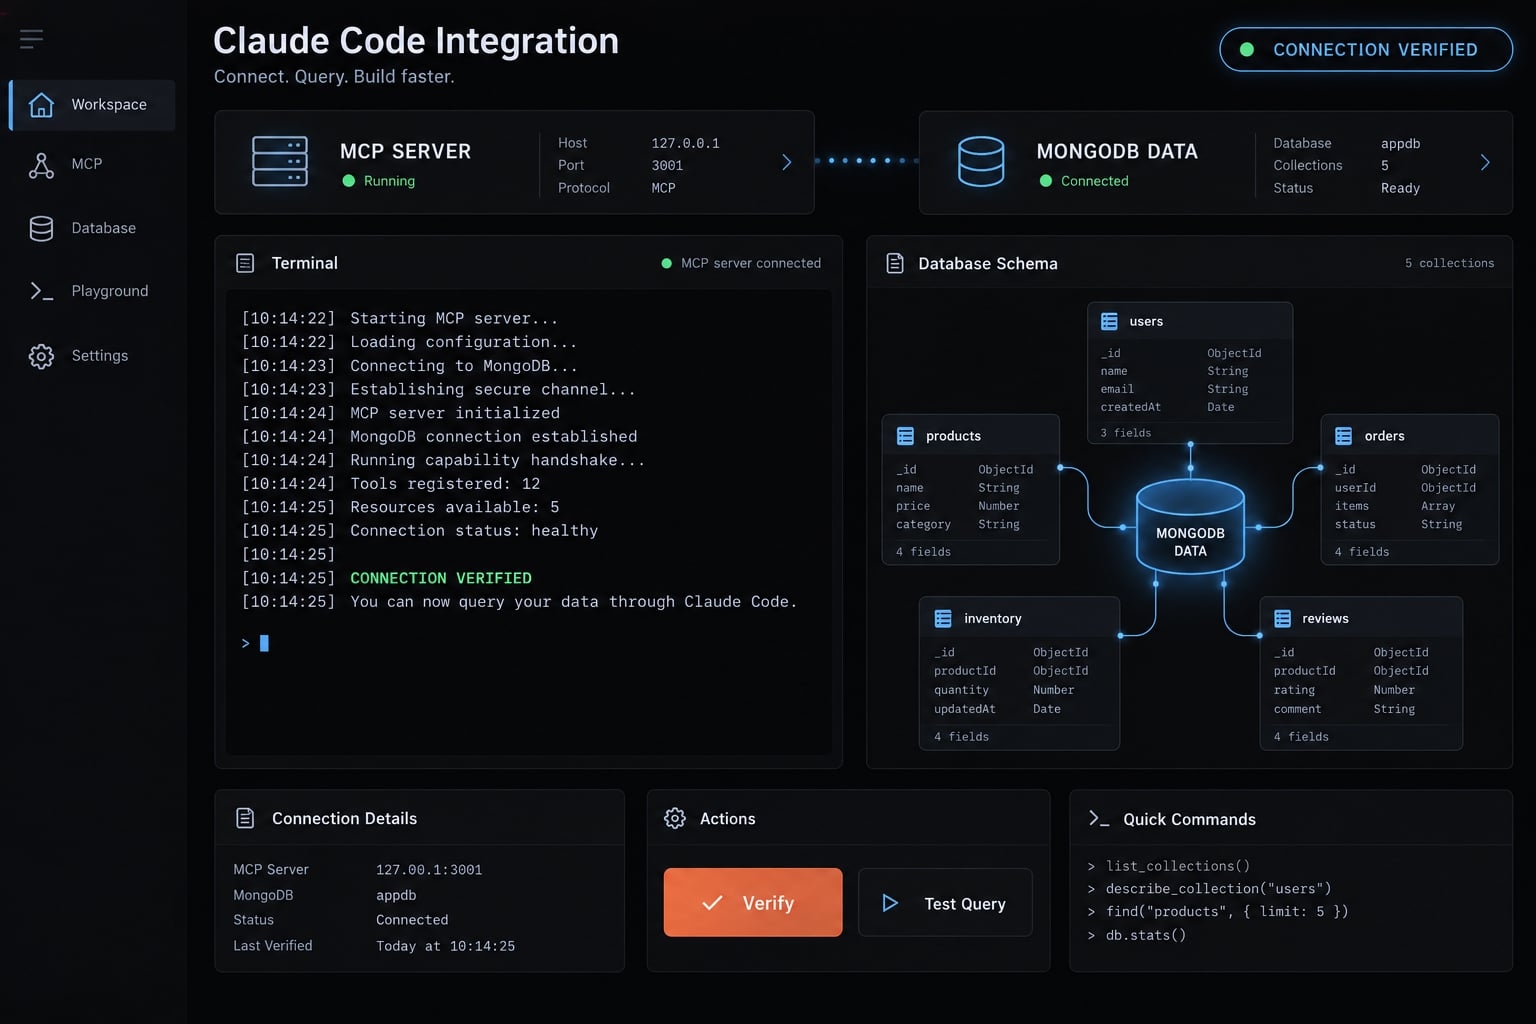Click the "Tools registered: 12" terminal line
The width and height of the screenshot is (1536, 1024).
(x=445, y=484)
